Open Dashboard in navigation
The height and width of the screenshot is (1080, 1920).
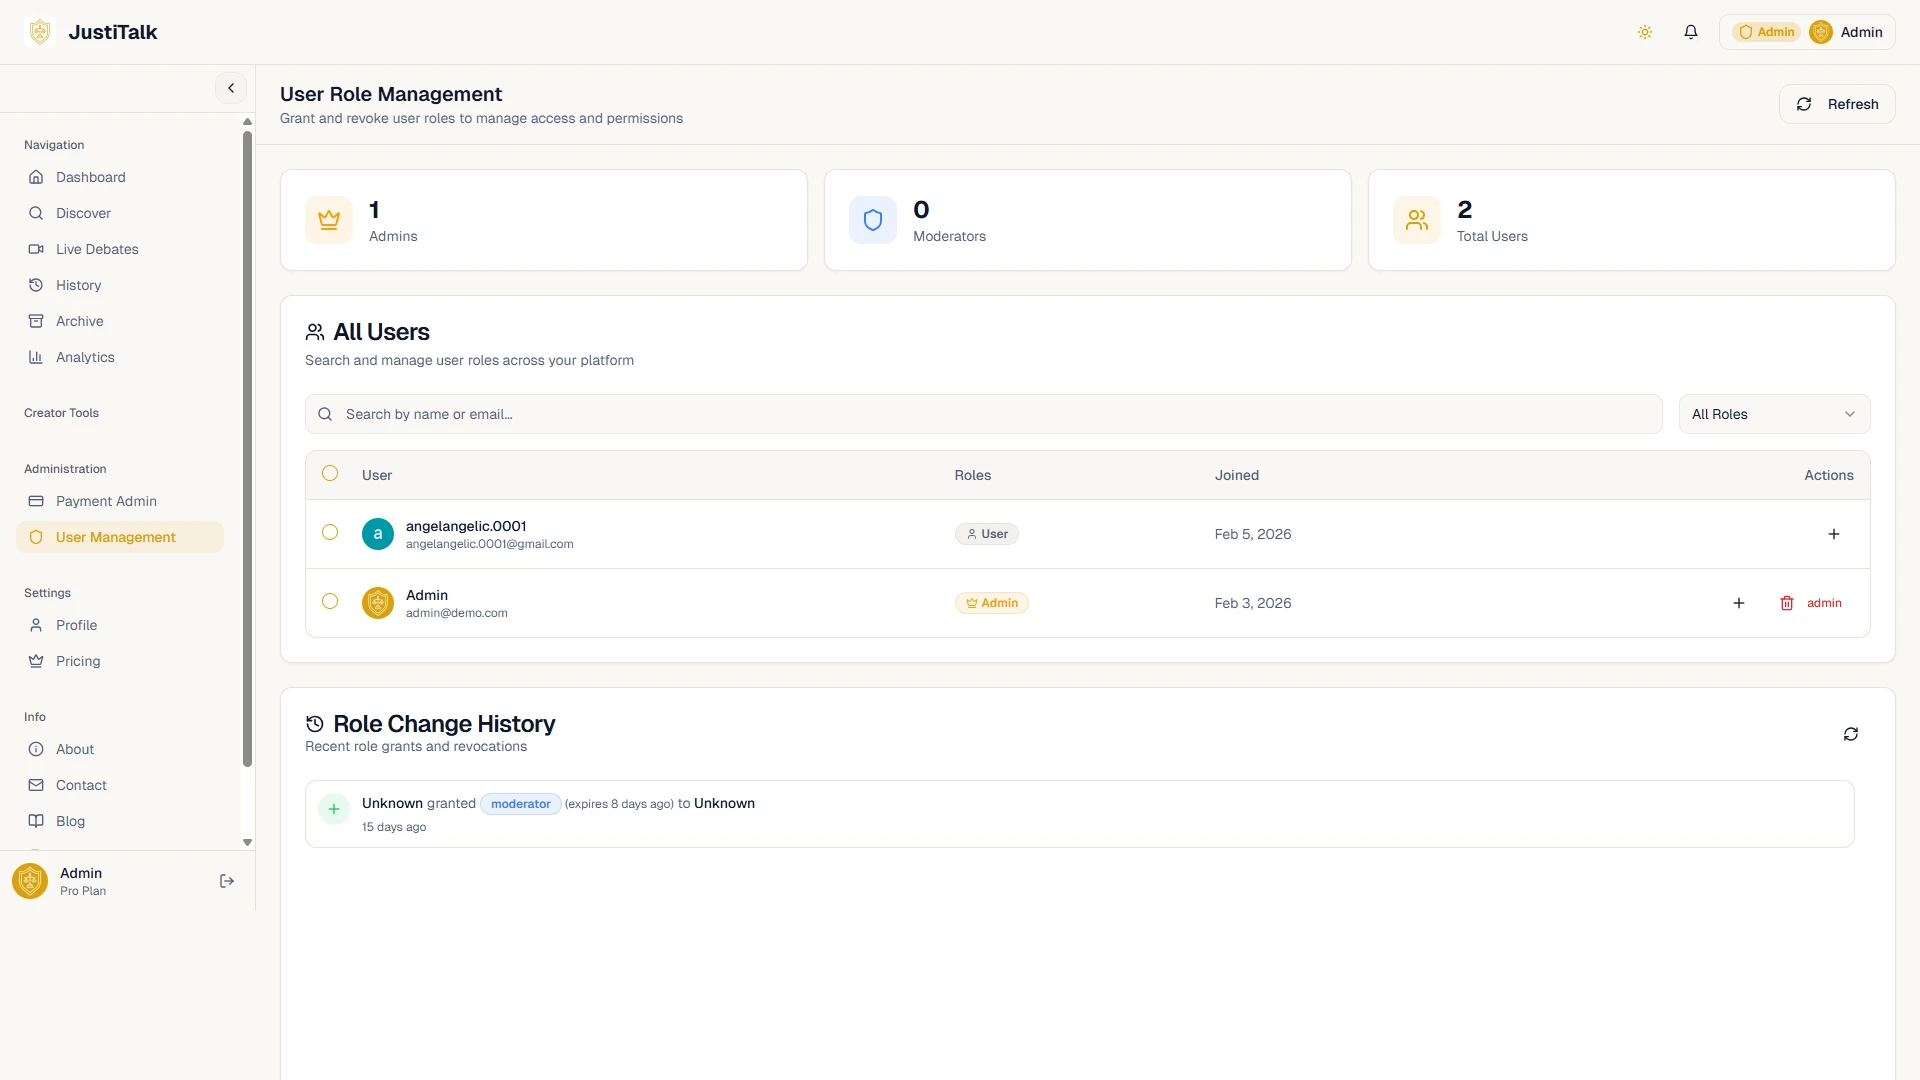point(120,177)
